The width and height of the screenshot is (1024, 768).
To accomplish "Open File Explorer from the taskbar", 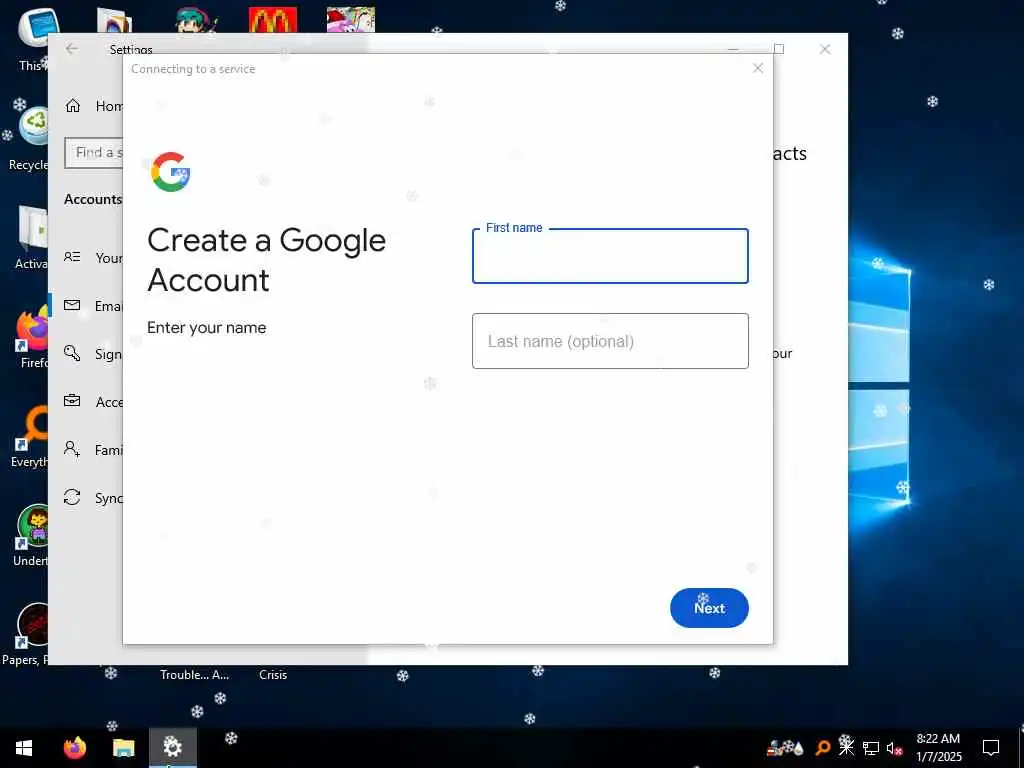I will 123,748.
